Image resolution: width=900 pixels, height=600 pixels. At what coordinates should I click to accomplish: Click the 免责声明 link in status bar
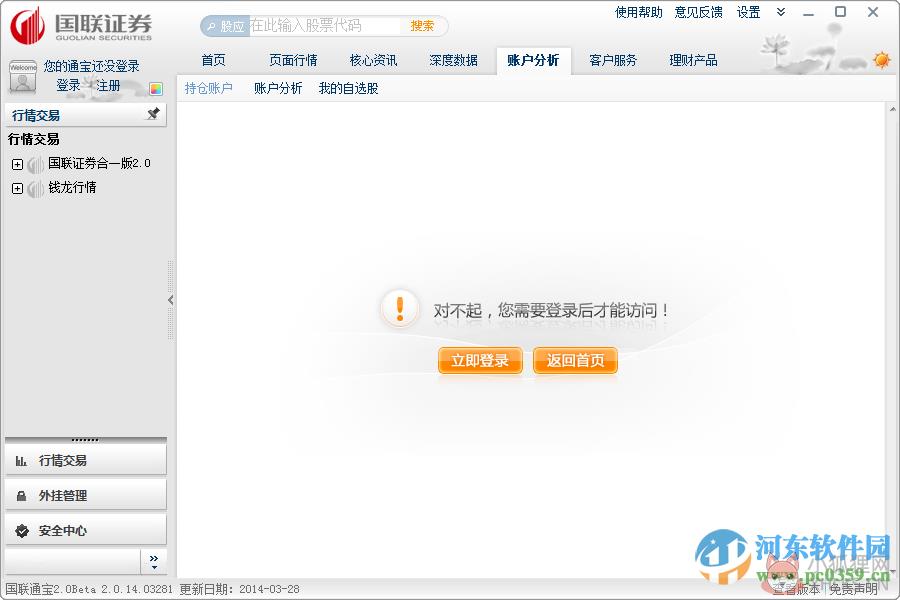point(854,589)
